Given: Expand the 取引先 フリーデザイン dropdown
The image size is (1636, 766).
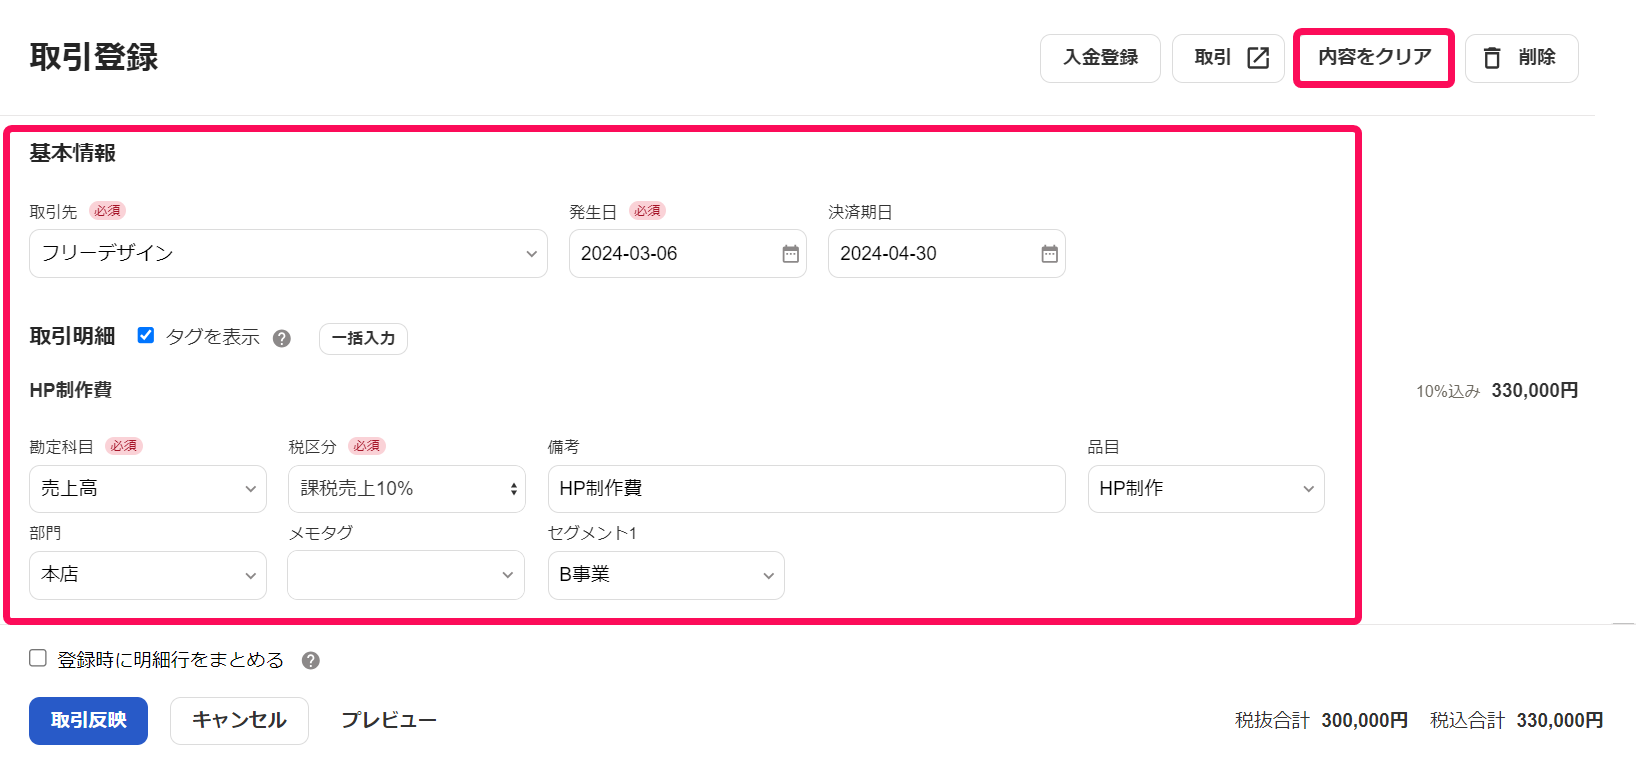Looking at the screenshot, I should click(x=288, y=254).
